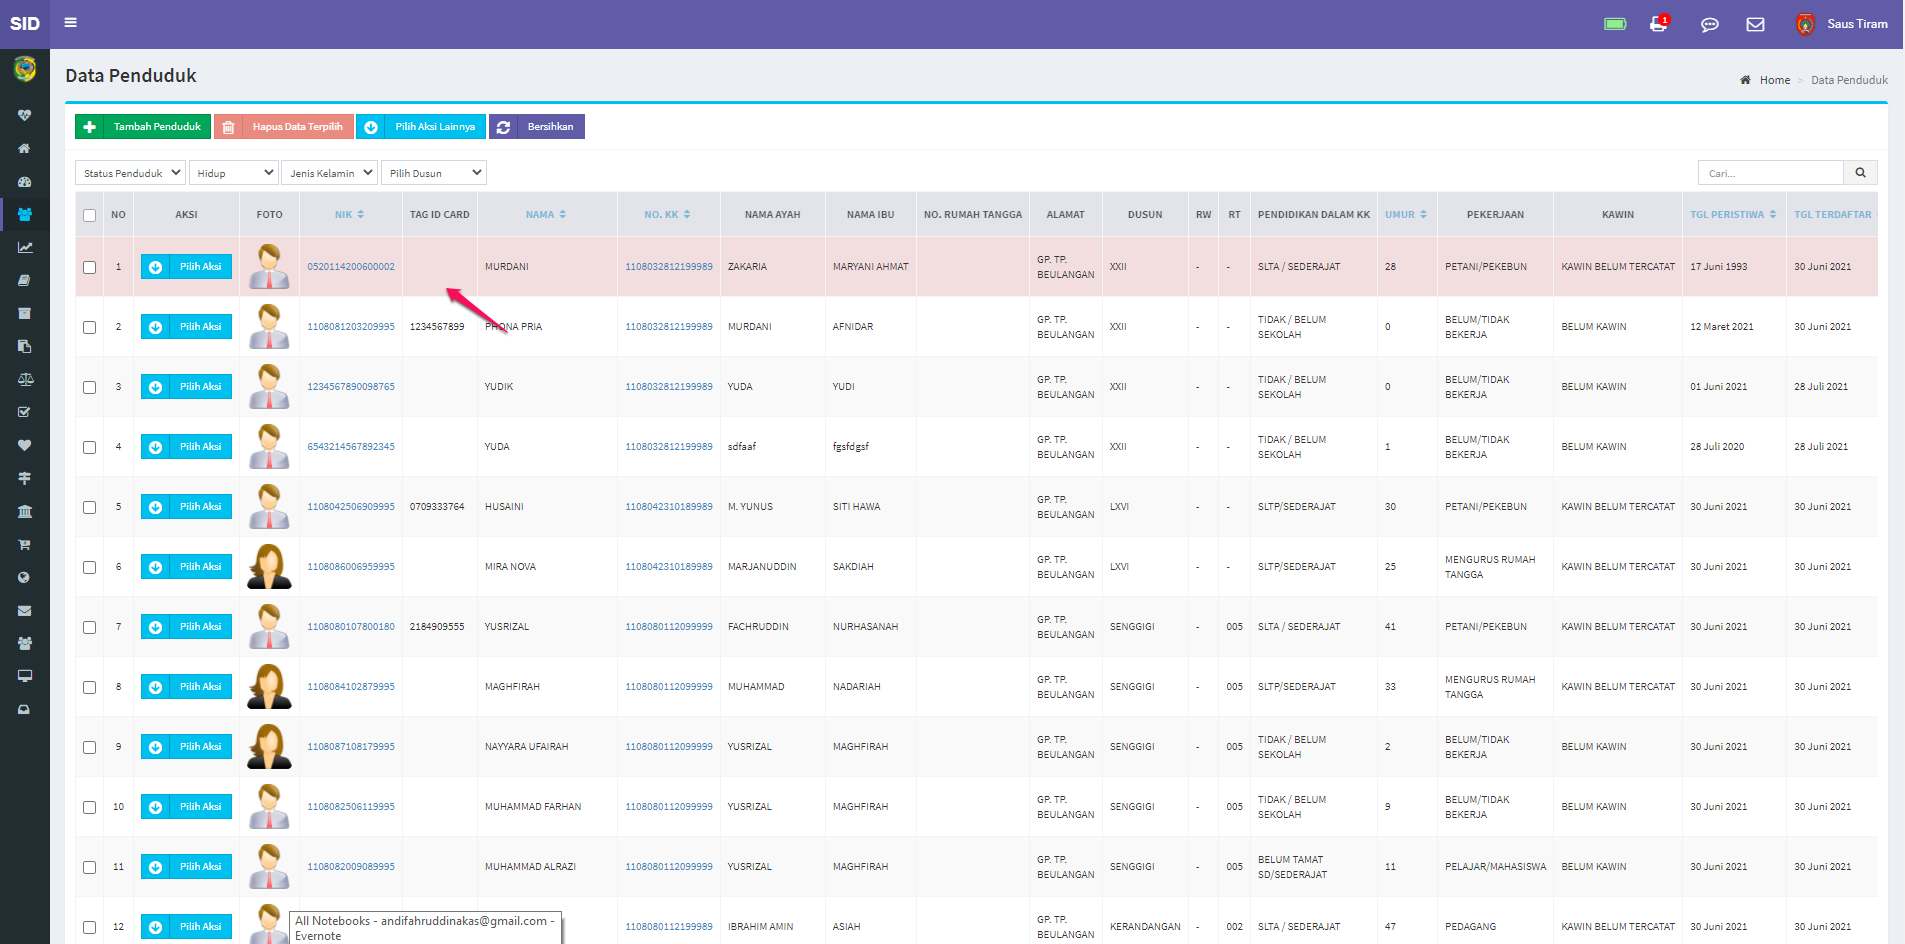Viewport: 1905px width, 944px height.
Task: Click the SID logo
Action: tap(25, 24)
